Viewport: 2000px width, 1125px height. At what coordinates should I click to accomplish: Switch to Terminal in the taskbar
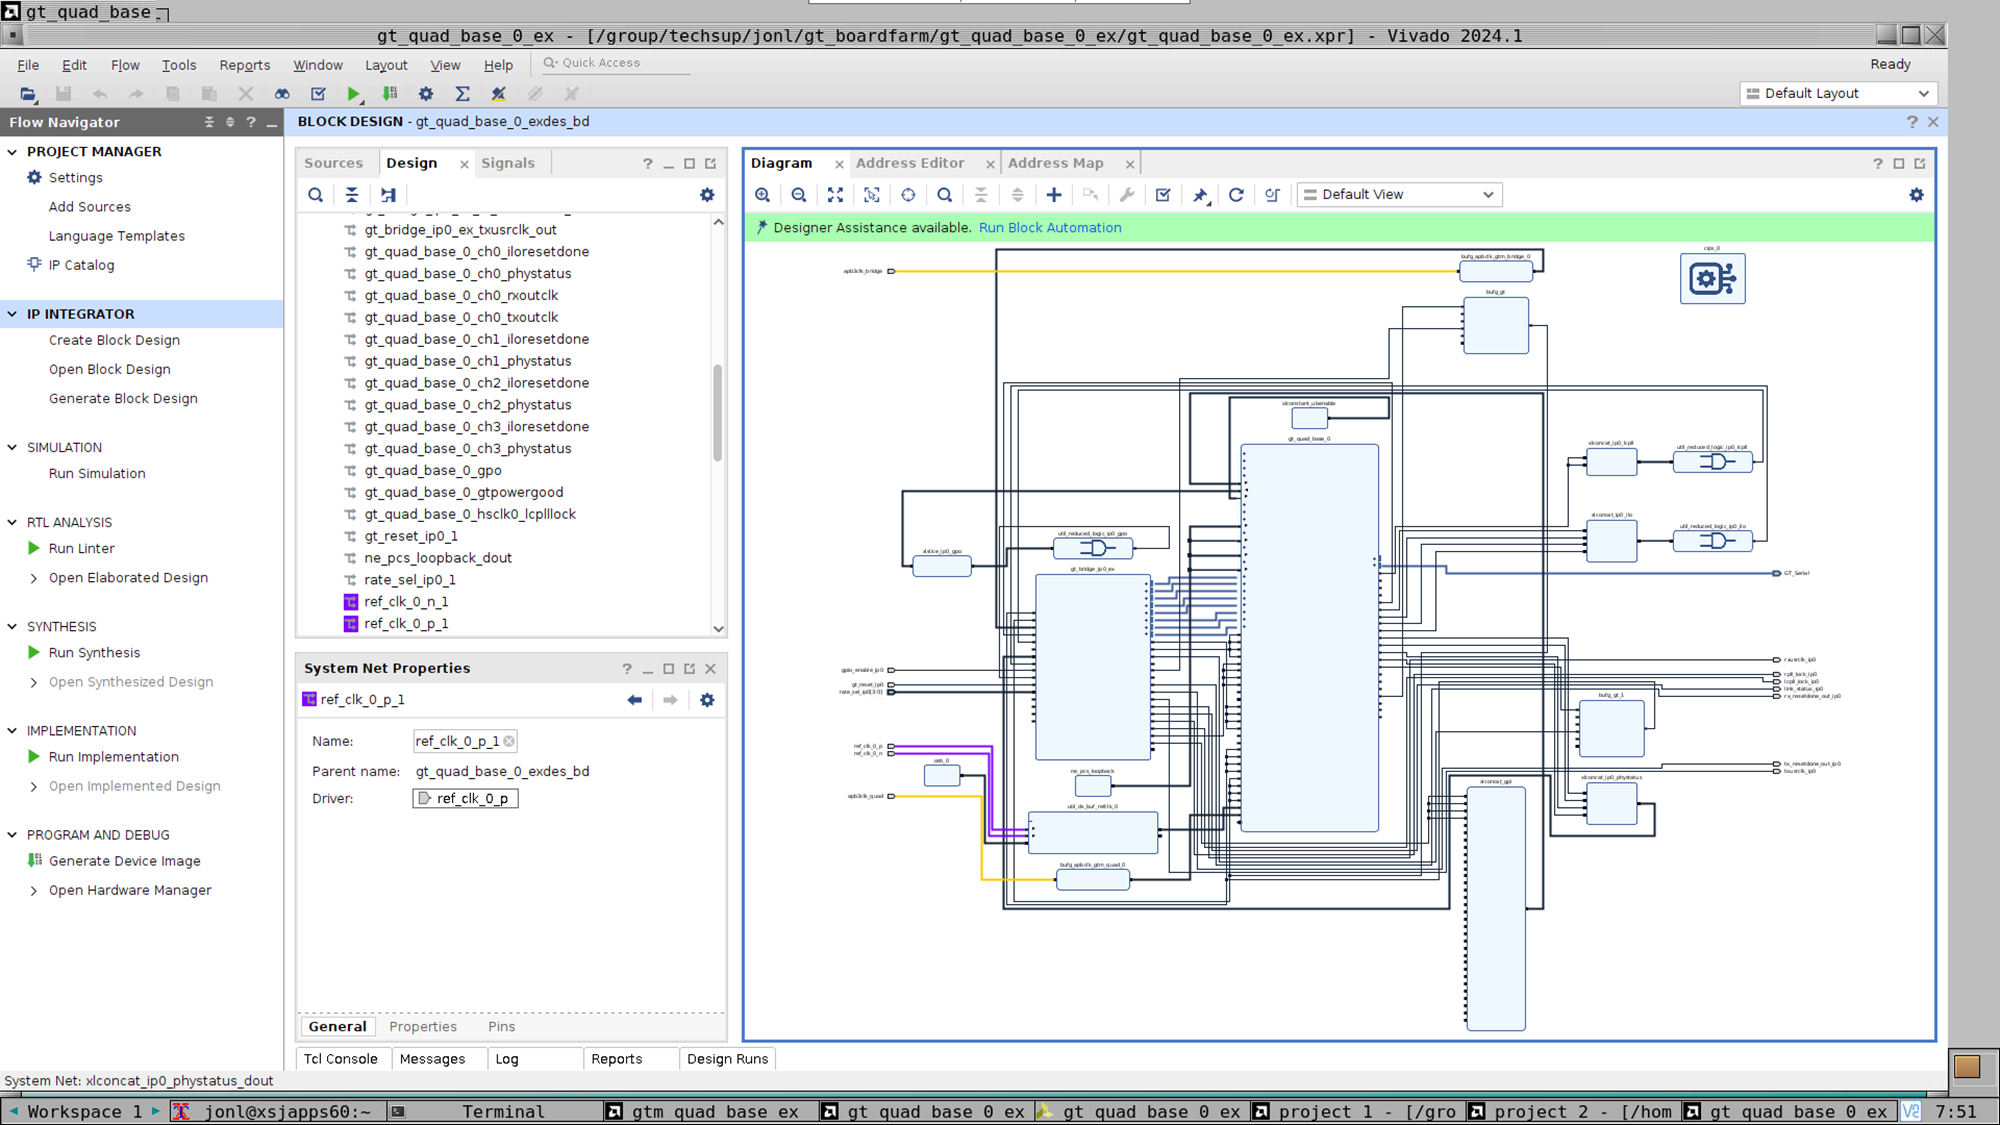493,1112
